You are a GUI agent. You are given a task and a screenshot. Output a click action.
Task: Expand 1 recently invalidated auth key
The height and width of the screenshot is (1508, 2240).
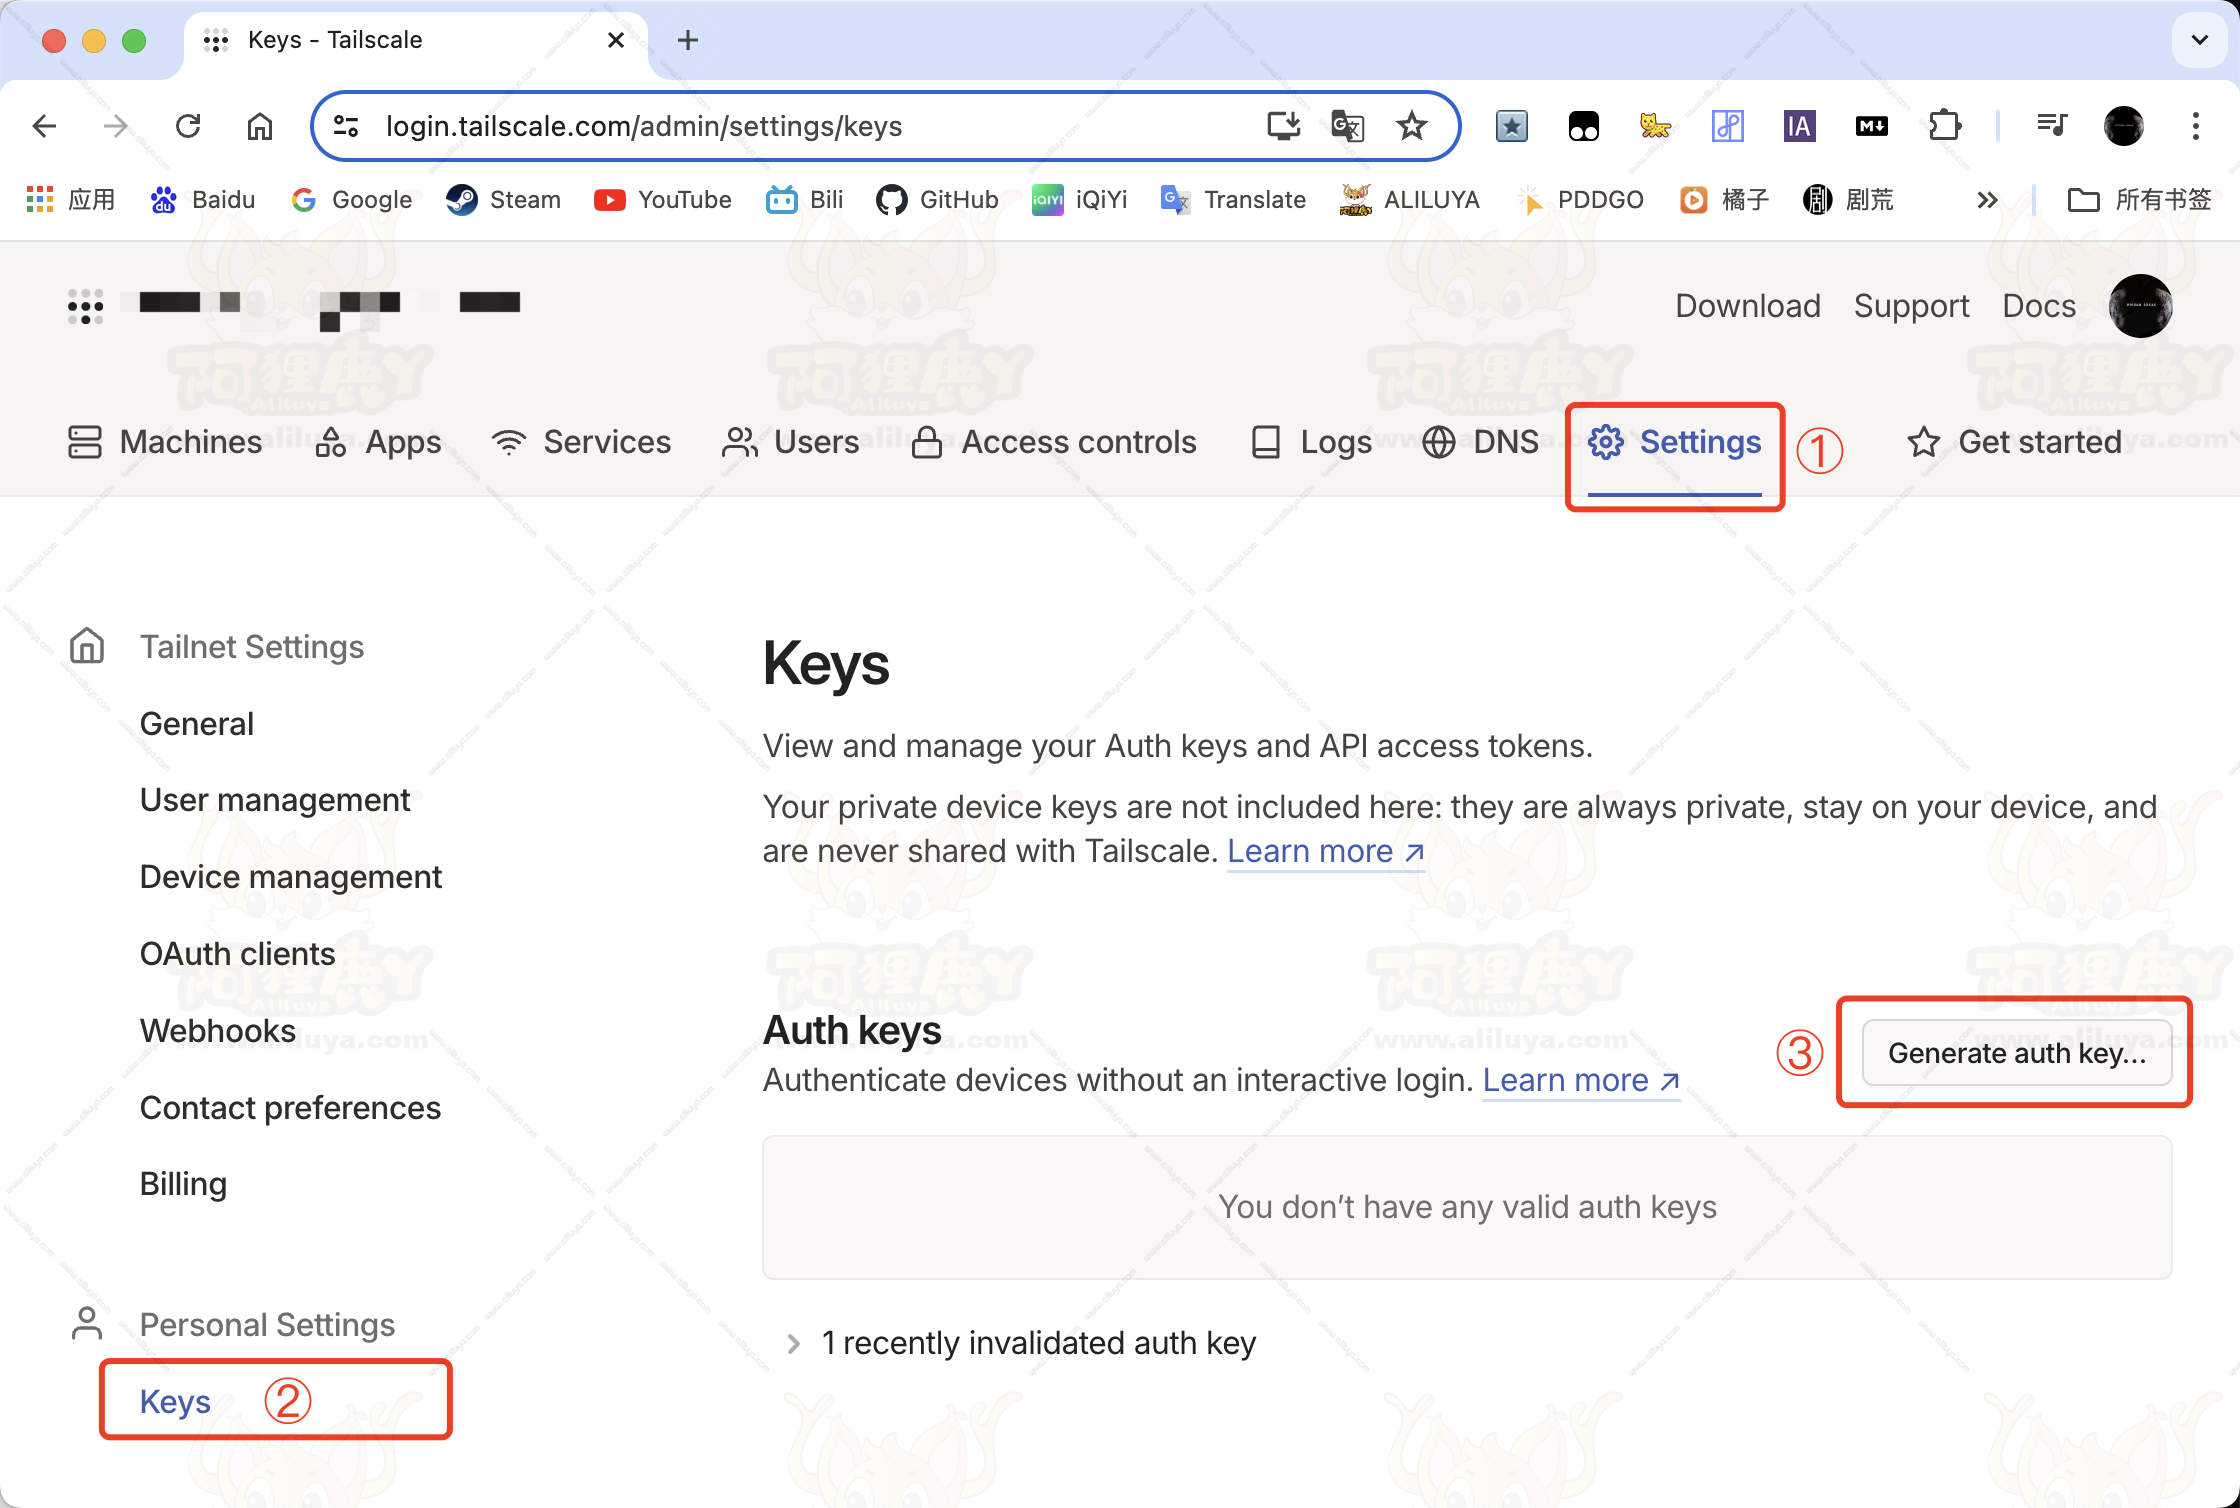coord(1020,1343)
